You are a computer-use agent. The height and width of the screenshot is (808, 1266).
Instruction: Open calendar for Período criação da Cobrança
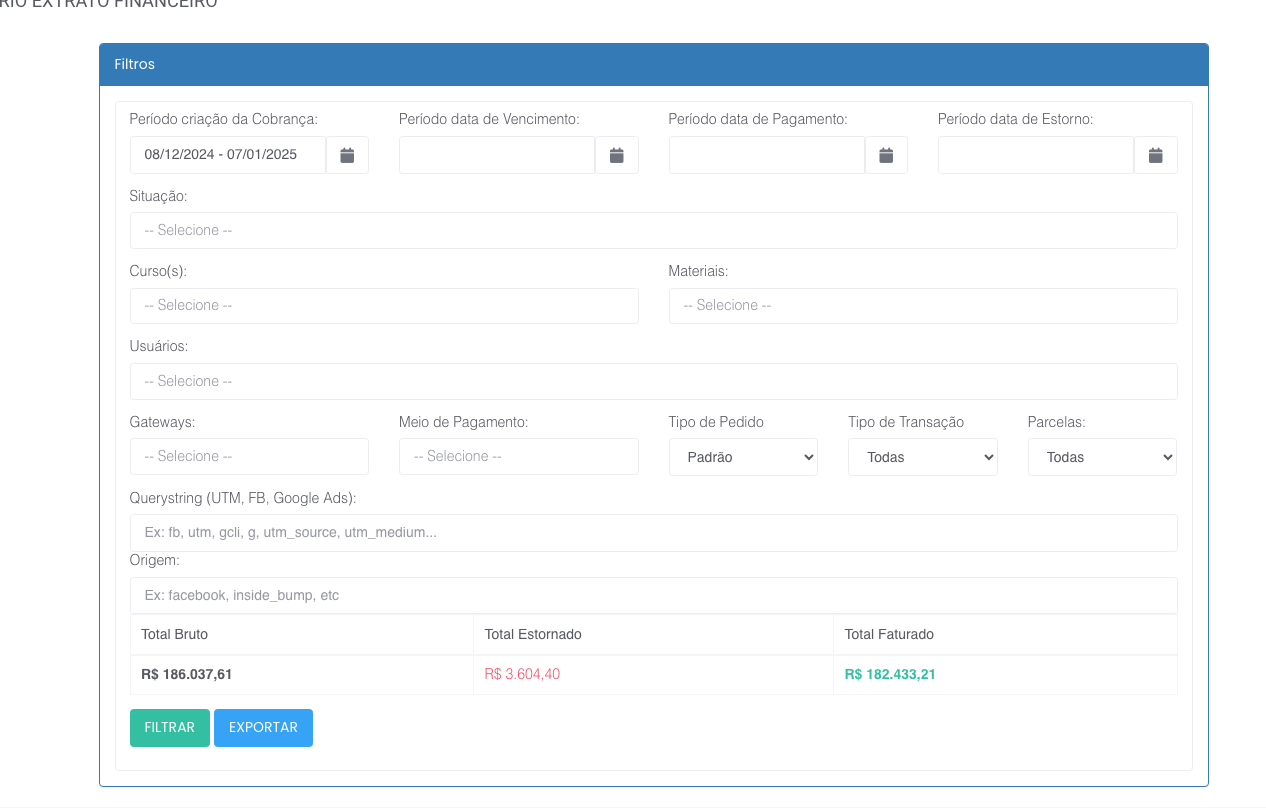tap(347, 155)
